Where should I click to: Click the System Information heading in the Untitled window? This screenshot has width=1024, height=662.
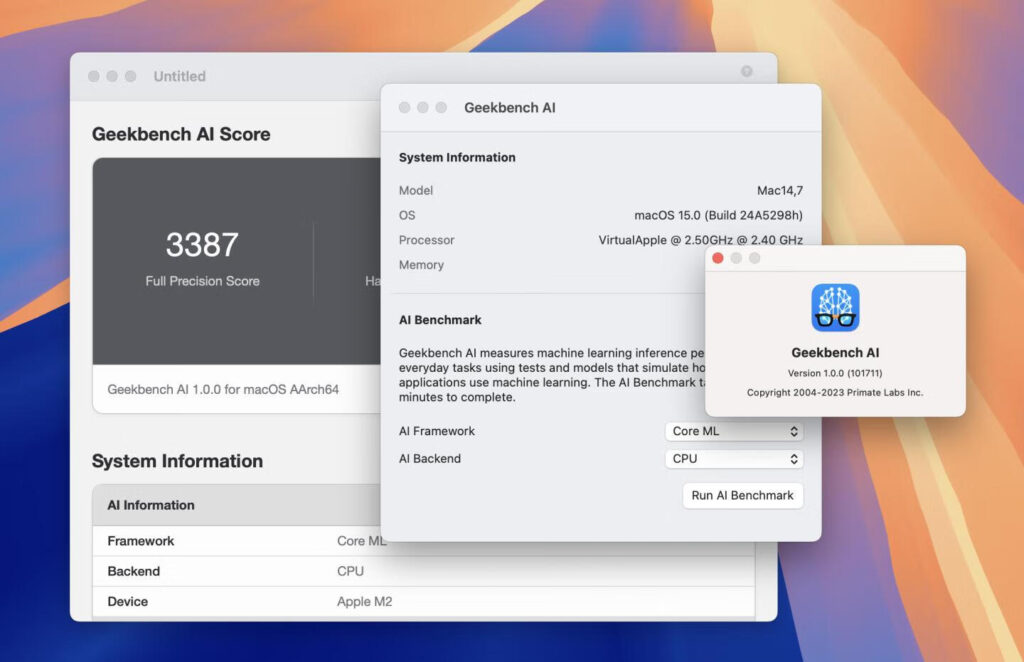pos(178,461)
